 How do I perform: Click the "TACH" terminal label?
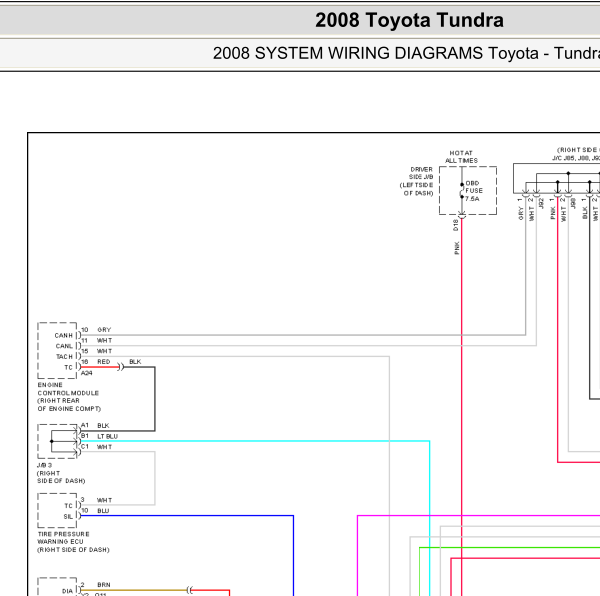point(64,357)
